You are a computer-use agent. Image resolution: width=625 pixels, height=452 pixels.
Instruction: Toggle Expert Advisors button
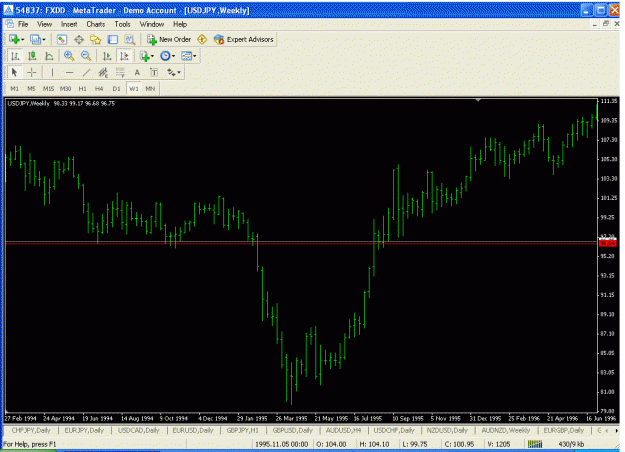pyautogui.click(x=244, y=39)
